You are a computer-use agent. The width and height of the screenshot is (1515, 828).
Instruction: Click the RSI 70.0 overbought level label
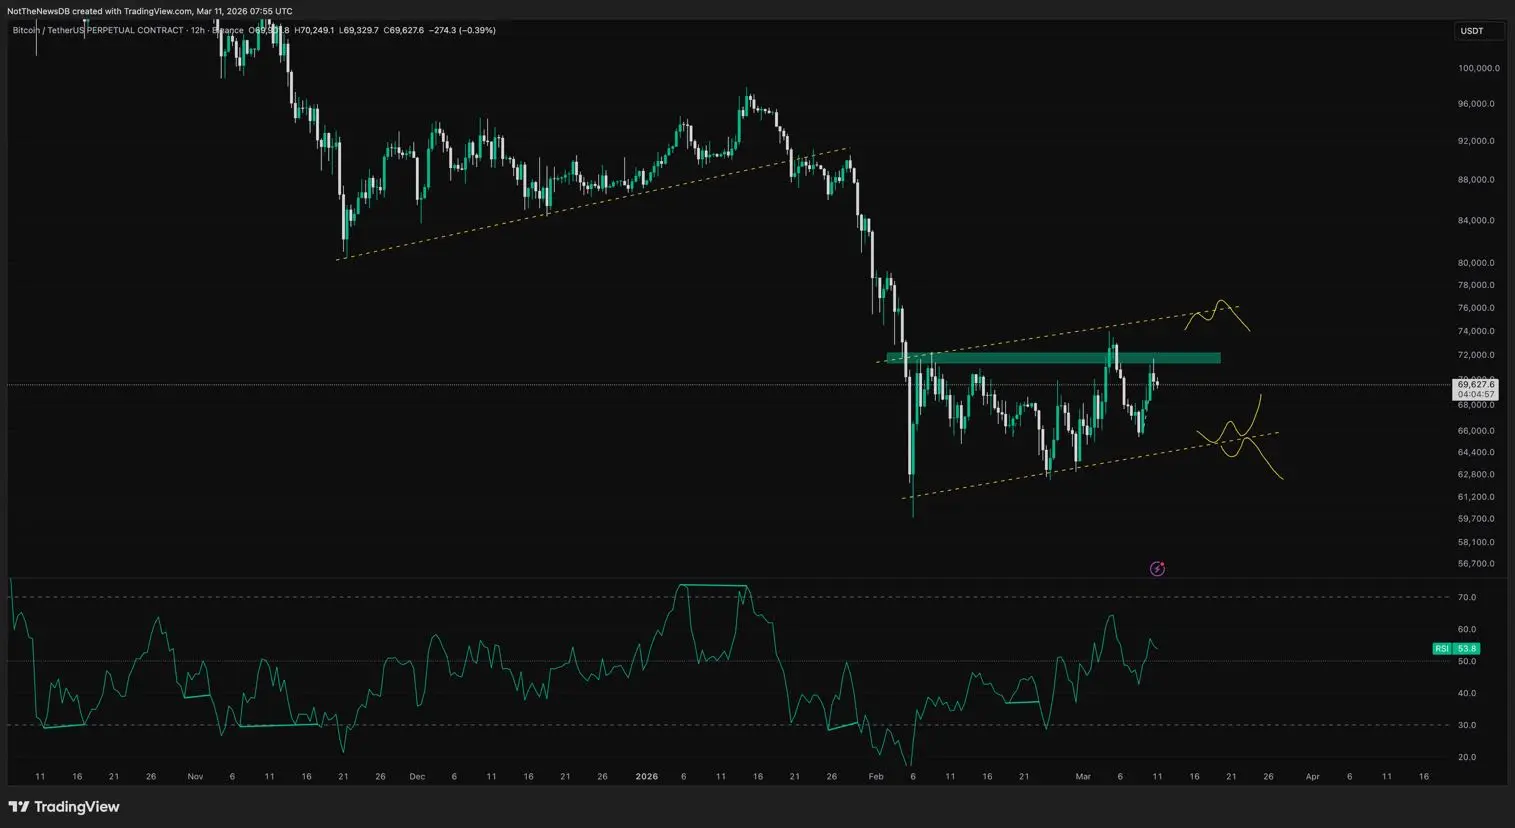tap(1467, 597)
